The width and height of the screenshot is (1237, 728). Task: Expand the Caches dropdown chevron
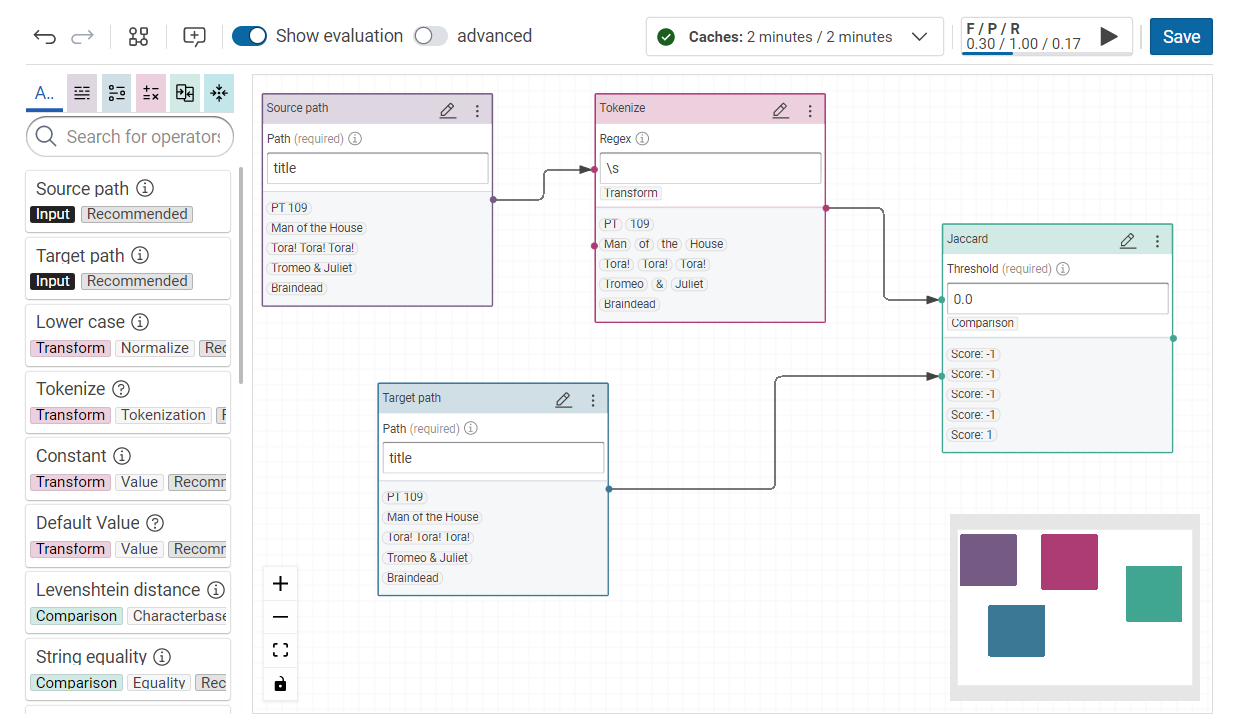click(x=920, y=37)
